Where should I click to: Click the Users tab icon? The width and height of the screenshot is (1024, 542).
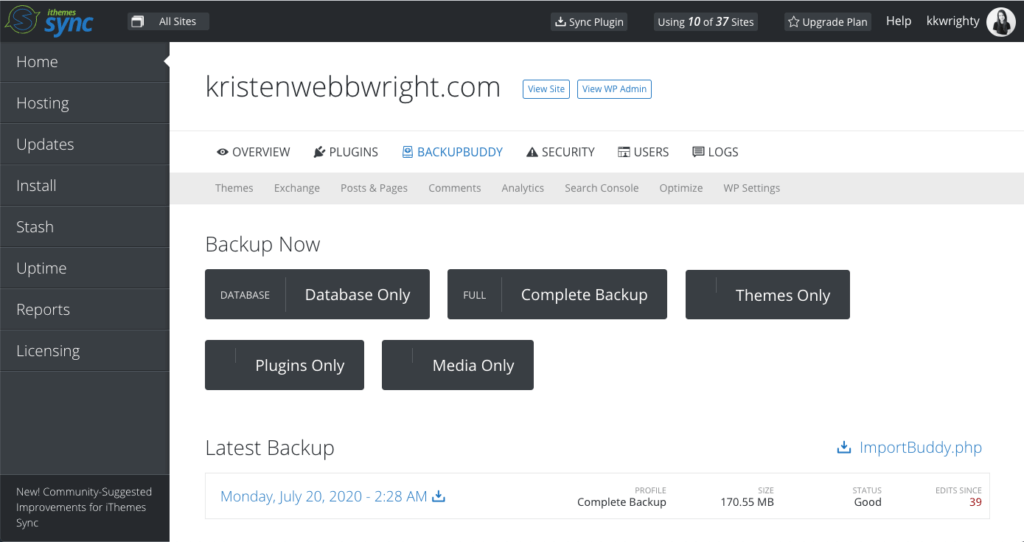point(624,152)
